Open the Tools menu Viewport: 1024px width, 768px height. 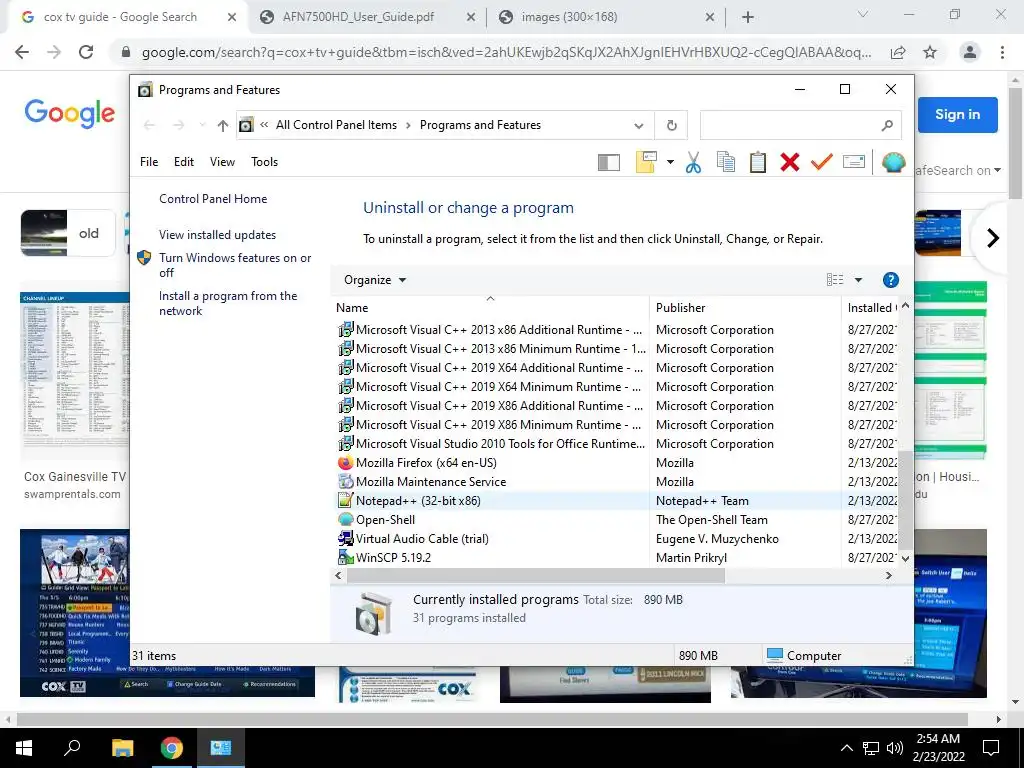pos(264,162)
